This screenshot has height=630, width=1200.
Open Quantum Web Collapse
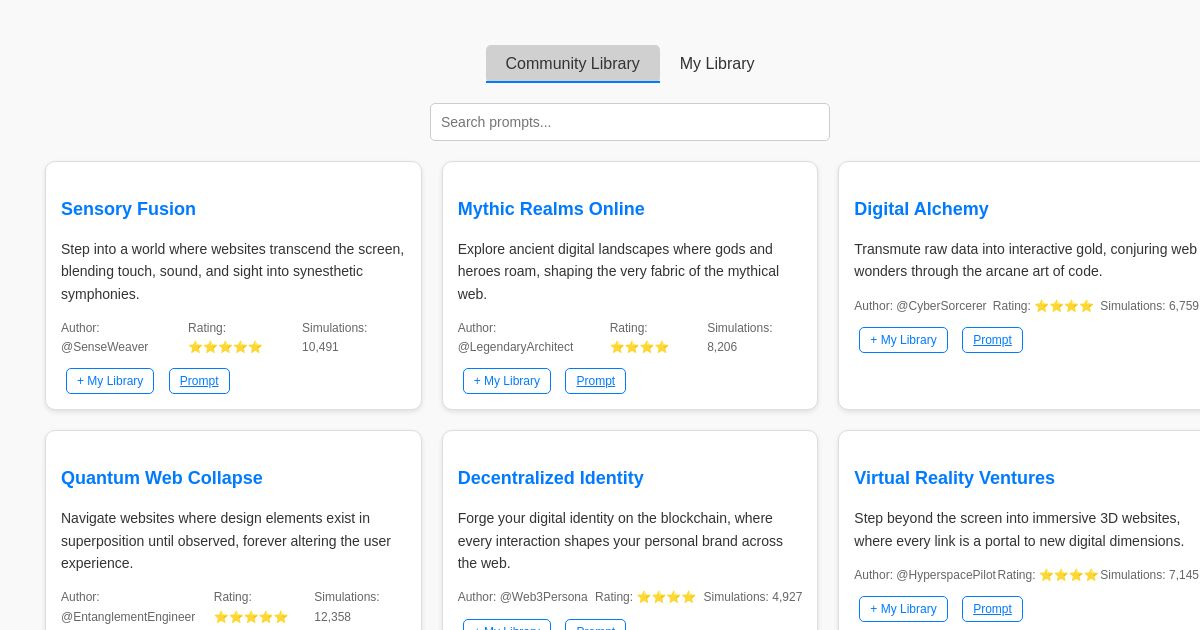161,478
